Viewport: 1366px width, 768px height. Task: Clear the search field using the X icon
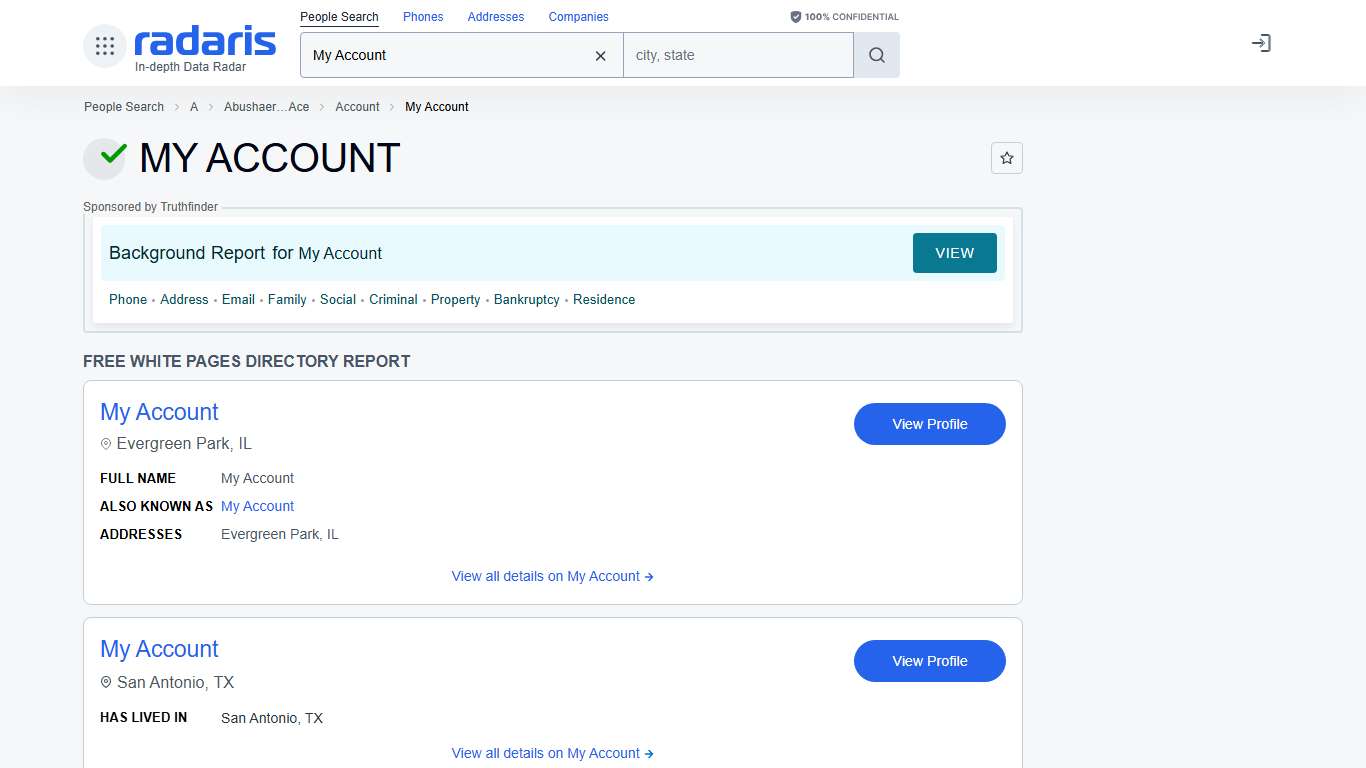pyautogui.click(x=600, y=56)
